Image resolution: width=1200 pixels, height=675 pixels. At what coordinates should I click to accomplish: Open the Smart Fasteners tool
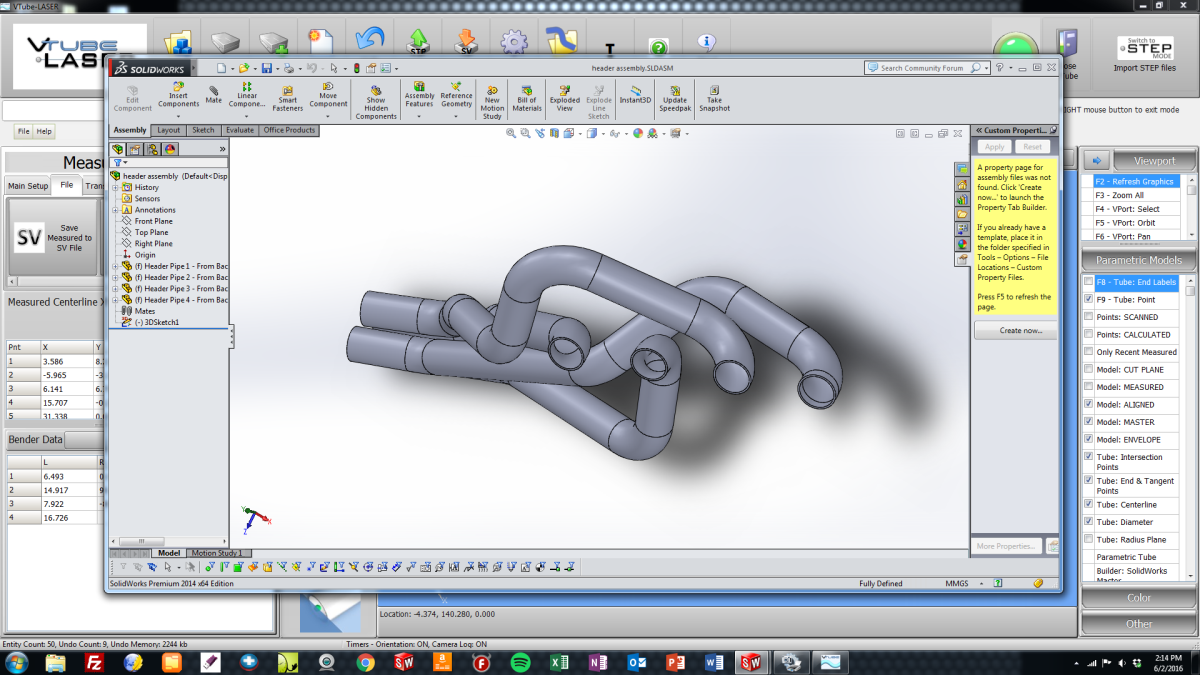coord(288,98)
